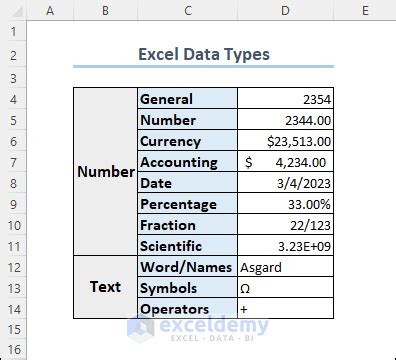Click the 'Operators' label cell

[188, 308]
